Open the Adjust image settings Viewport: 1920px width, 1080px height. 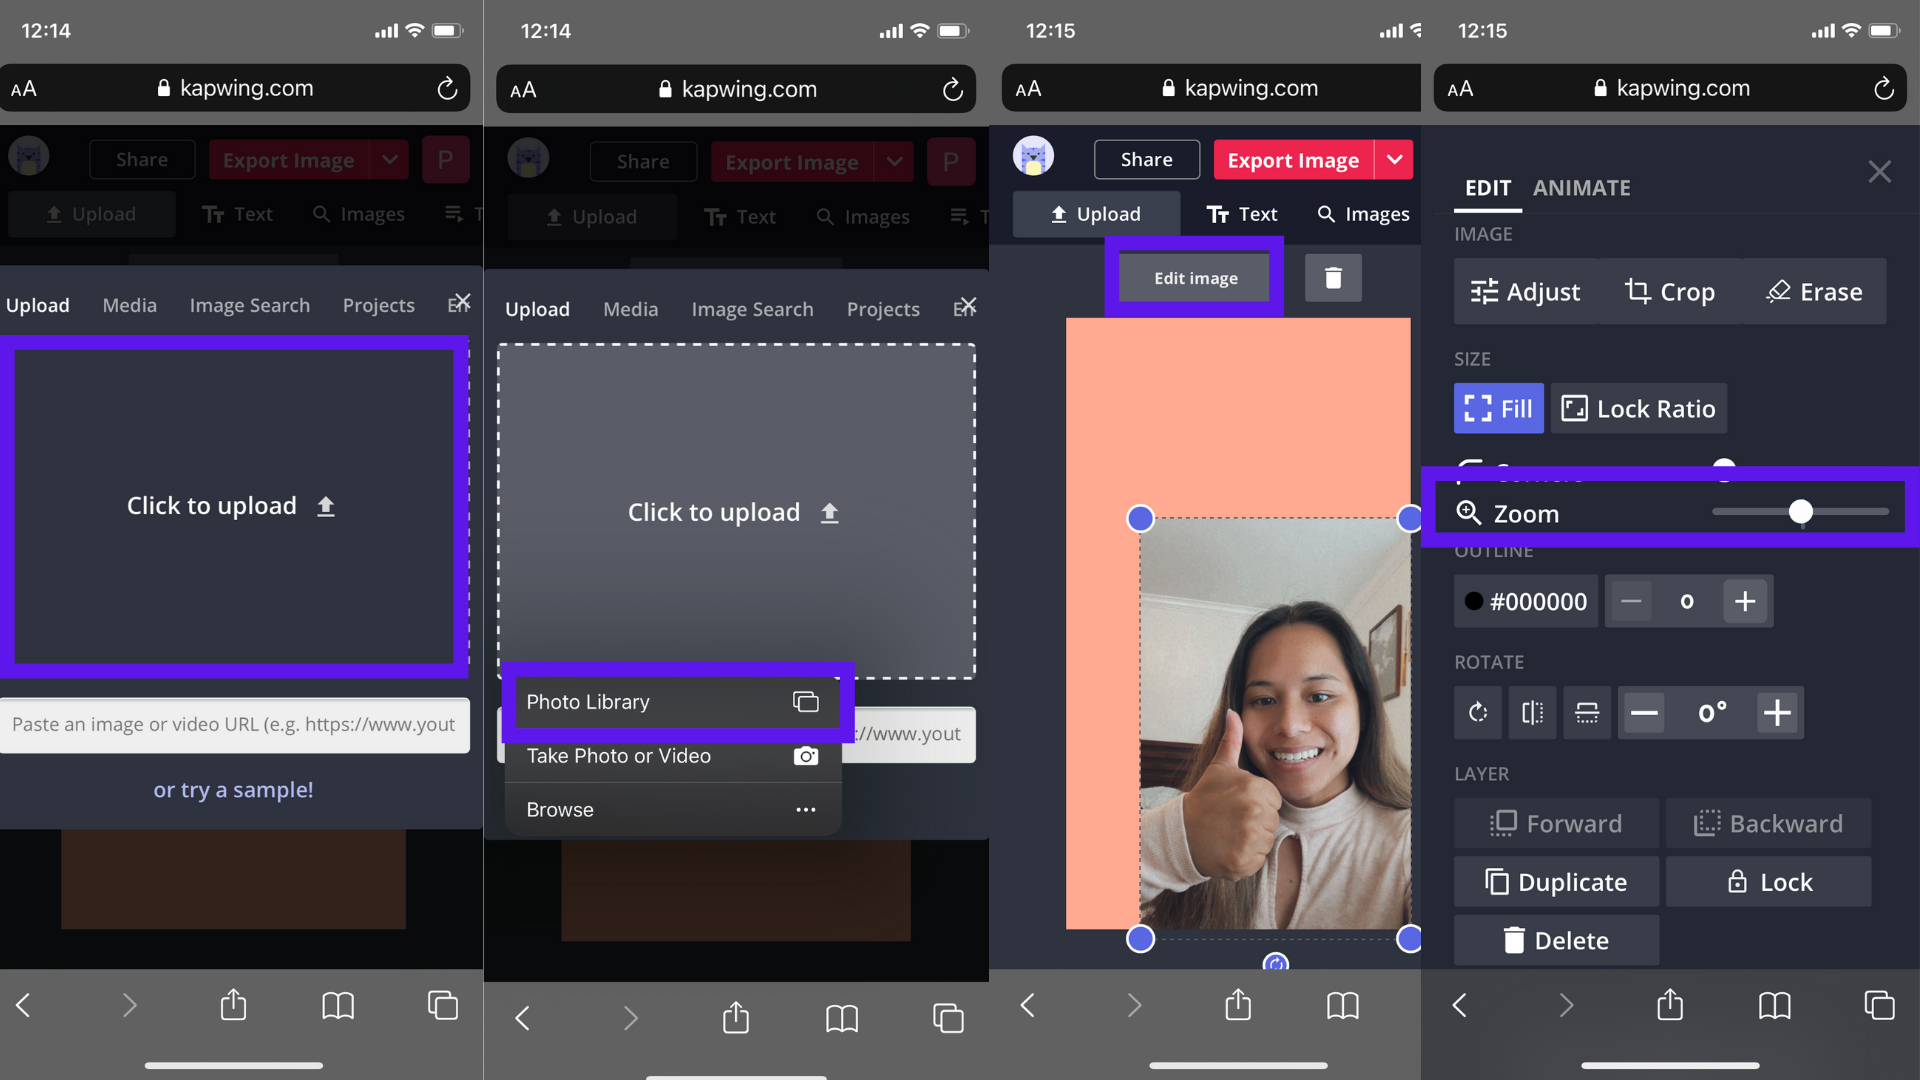pyautogui.click(x=1525, y=292)
